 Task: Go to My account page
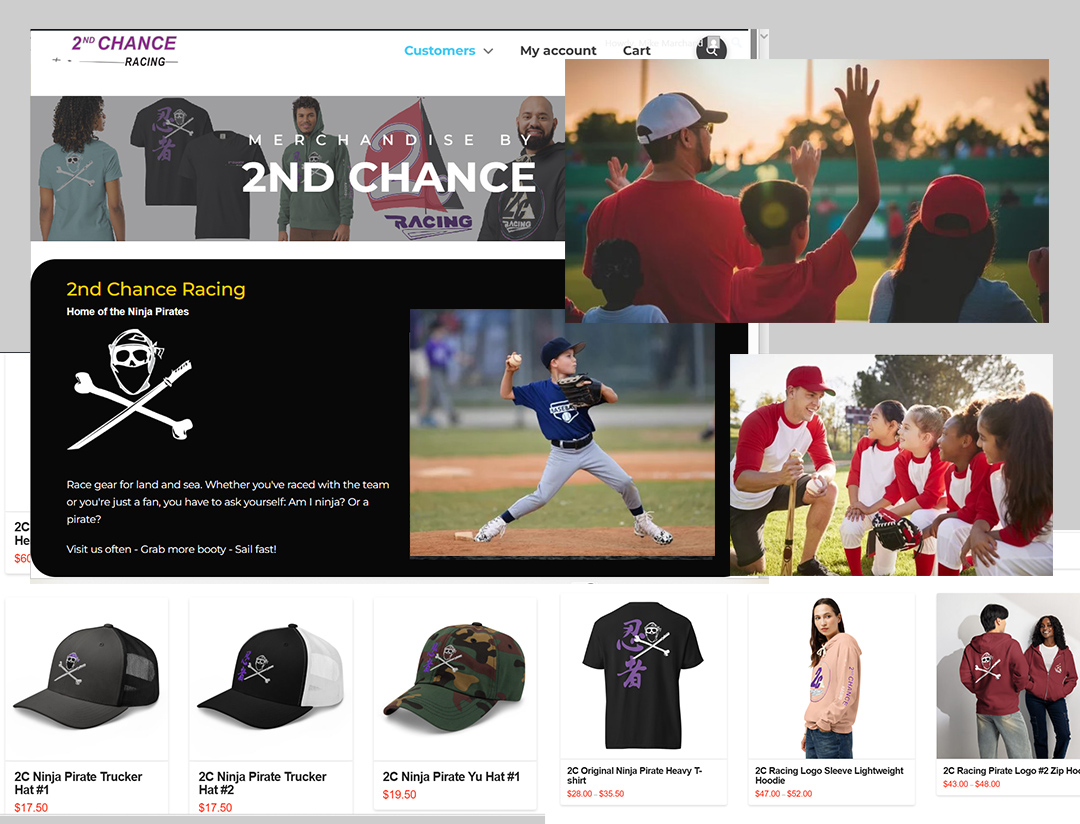tap(558, 50)
